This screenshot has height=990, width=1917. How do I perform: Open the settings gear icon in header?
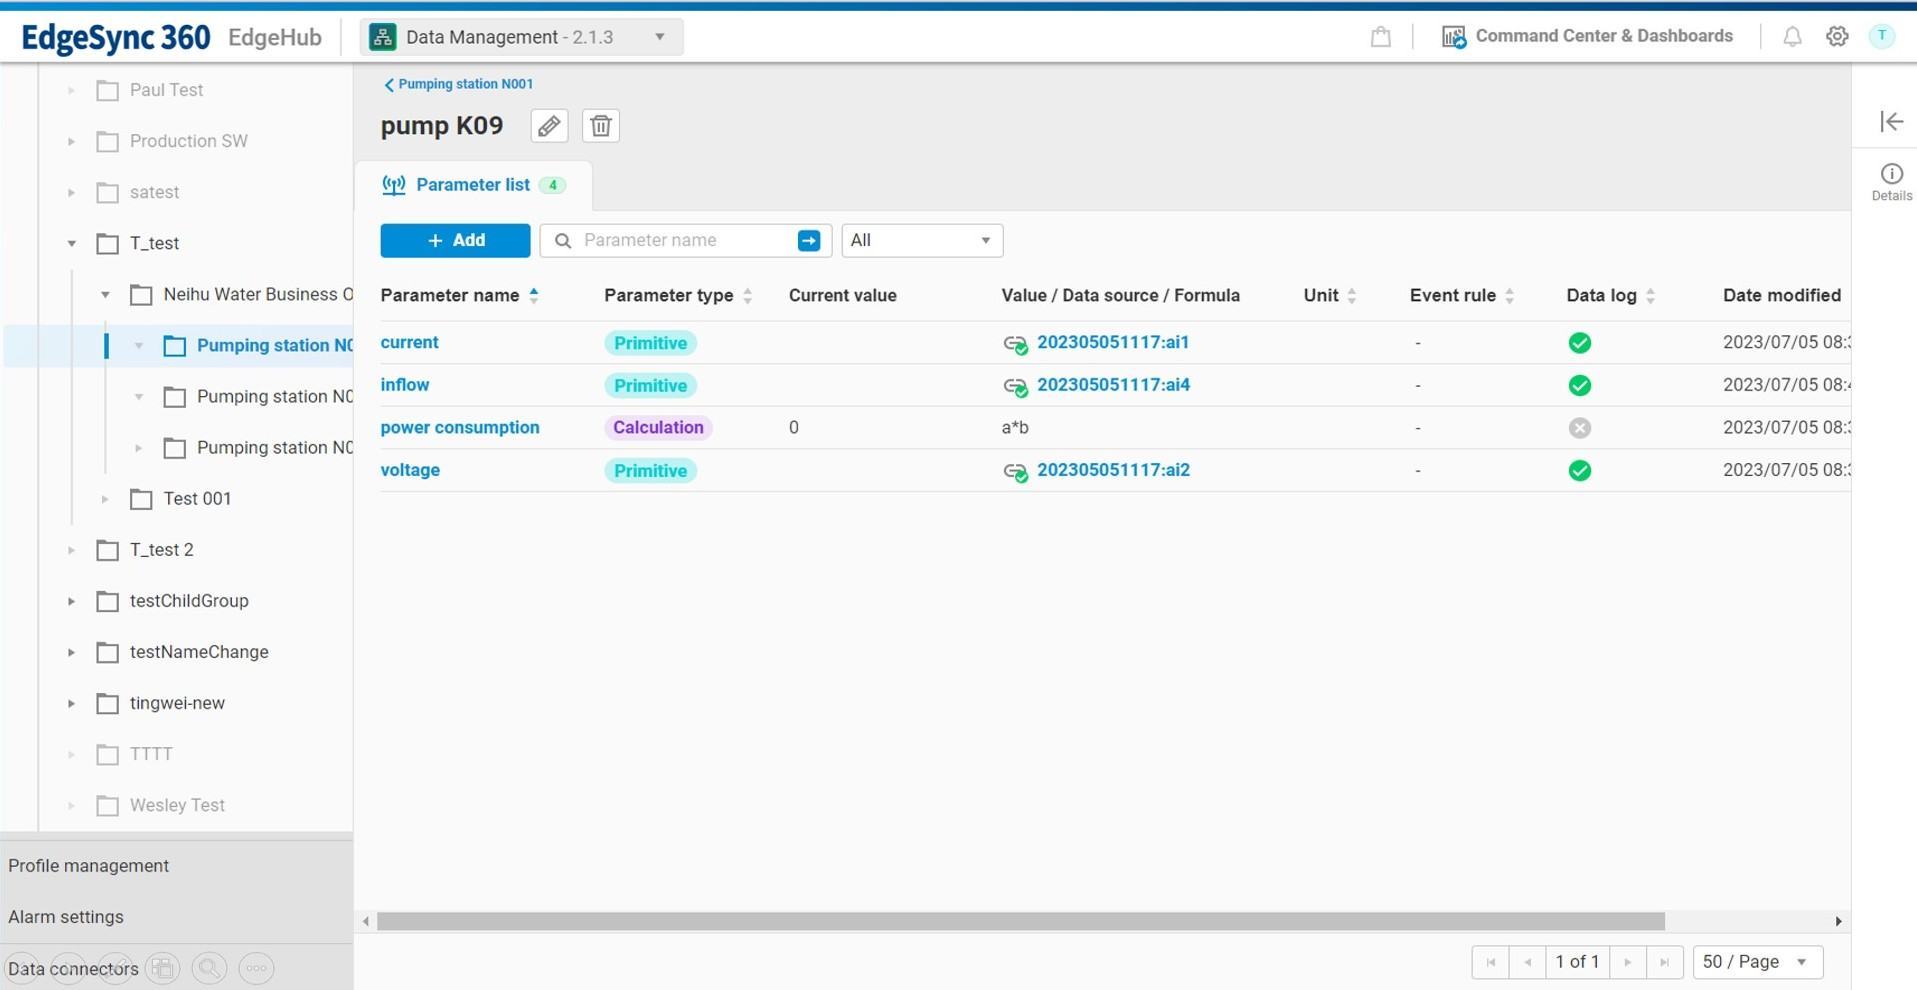click(x=1837, y=37)
